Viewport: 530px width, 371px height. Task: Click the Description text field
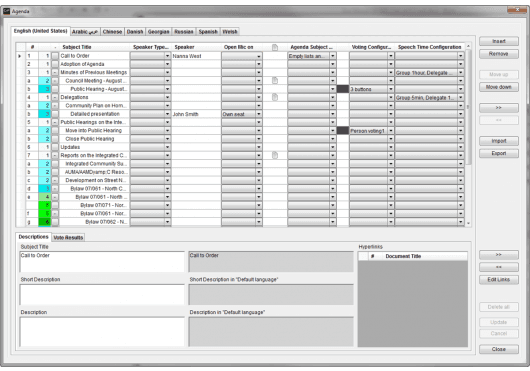(x=102, y=331)
